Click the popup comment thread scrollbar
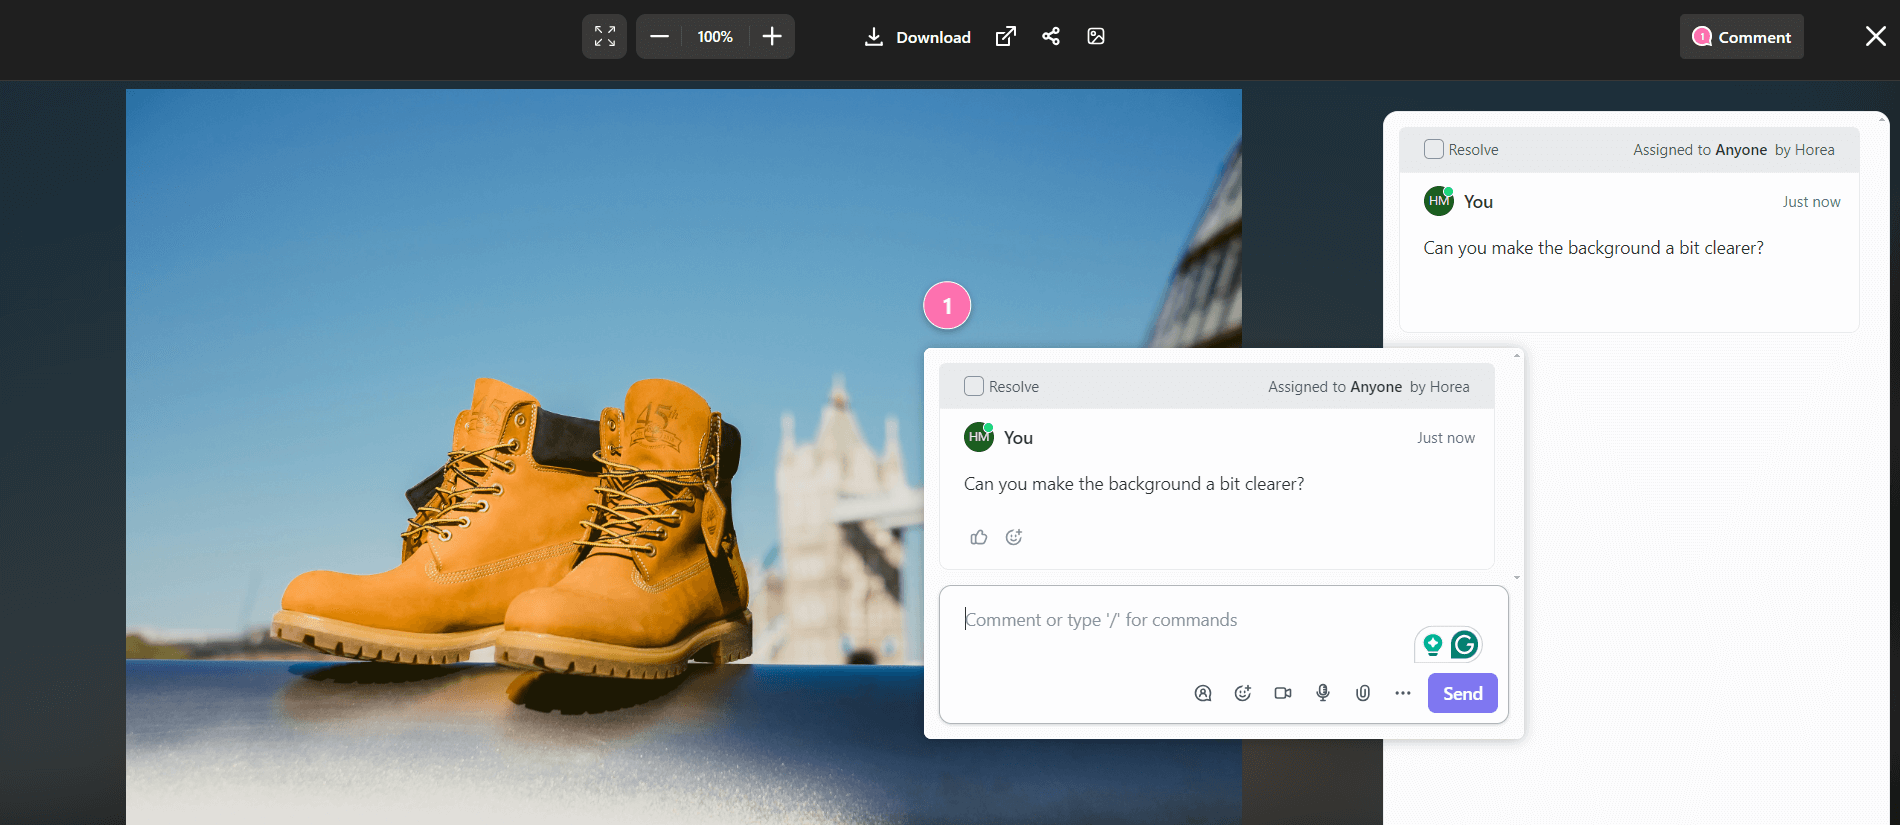 1517,466
